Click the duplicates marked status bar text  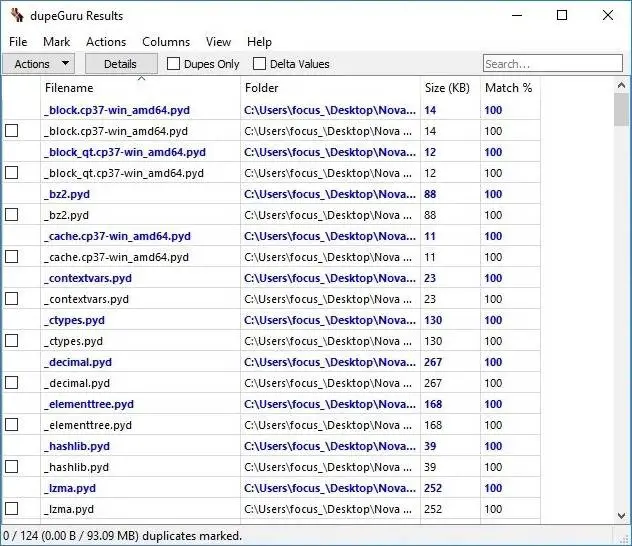coord(123,536)
